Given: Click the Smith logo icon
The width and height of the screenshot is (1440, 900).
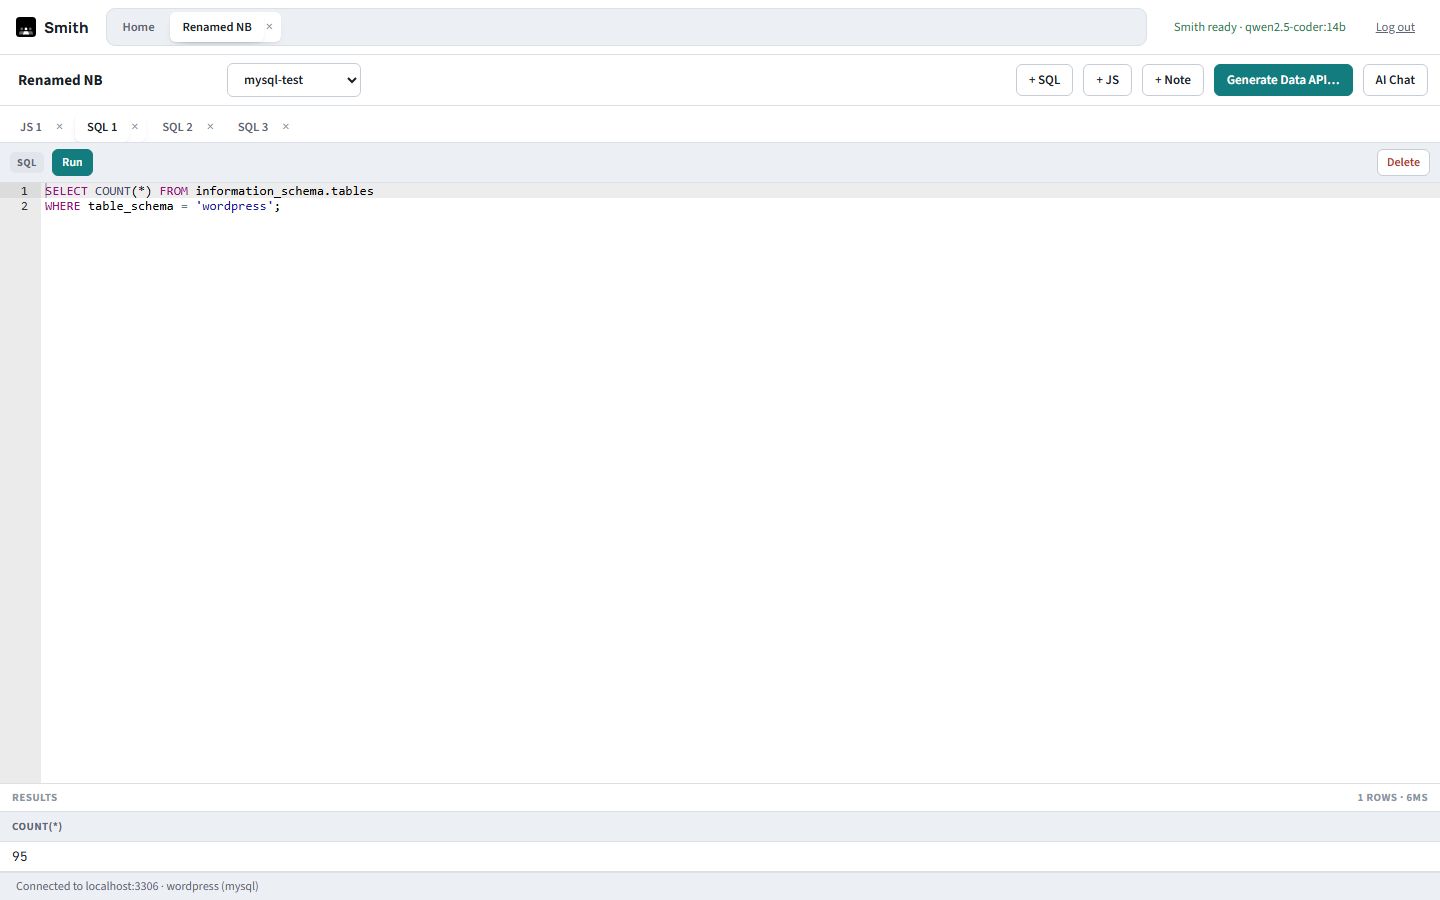Looking at the screenshot, I should click(x=26, y=27).
